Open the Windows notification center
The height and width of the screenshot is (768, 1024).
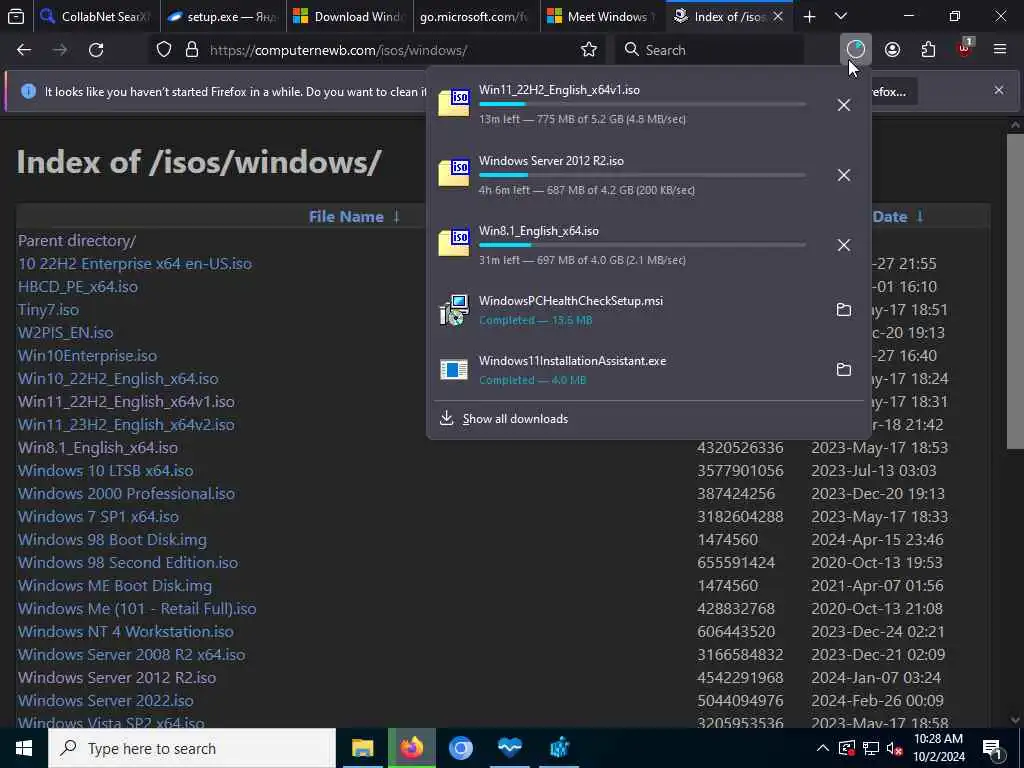(x=992, y=749)
